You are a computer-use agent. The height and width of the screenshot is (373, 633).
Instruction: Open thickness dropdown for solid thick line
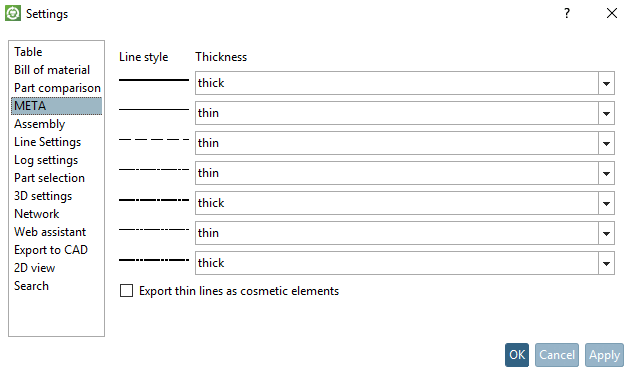tap(606, 83)
